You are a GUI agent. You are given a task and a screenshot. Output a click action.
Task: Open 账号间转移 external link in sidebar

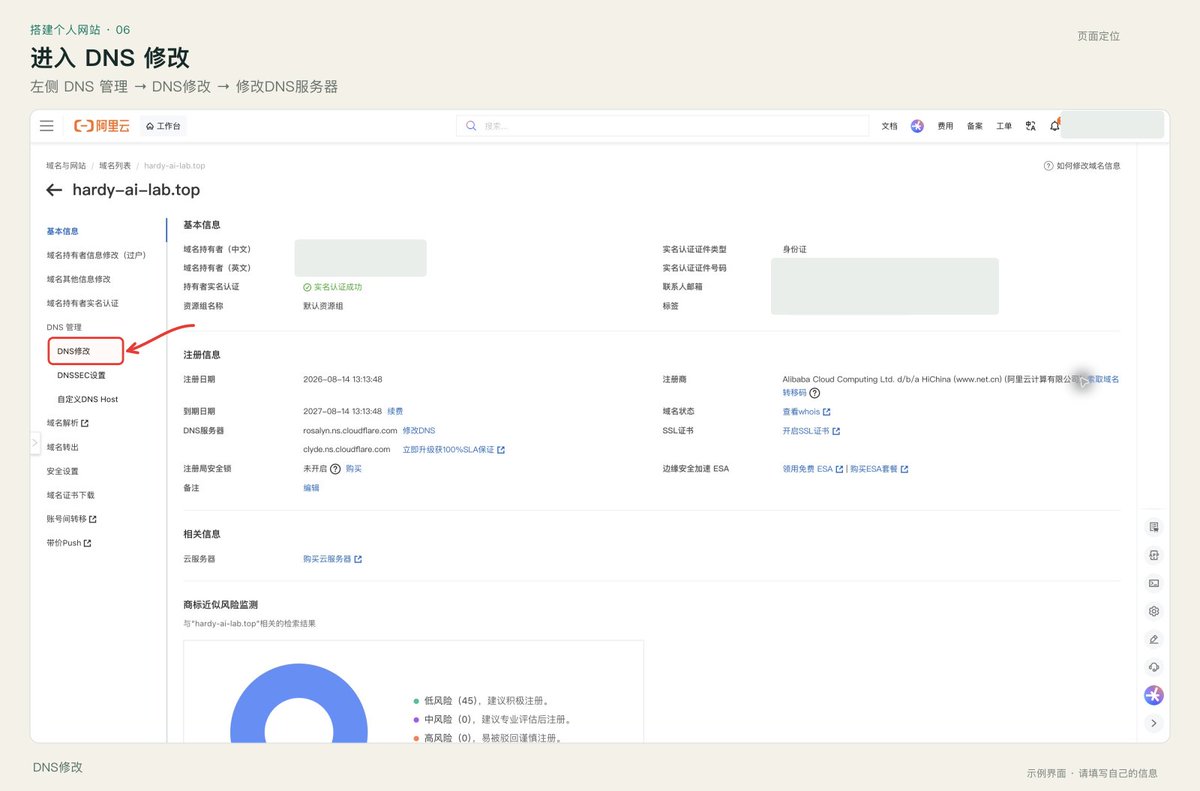tap(72, 519)
